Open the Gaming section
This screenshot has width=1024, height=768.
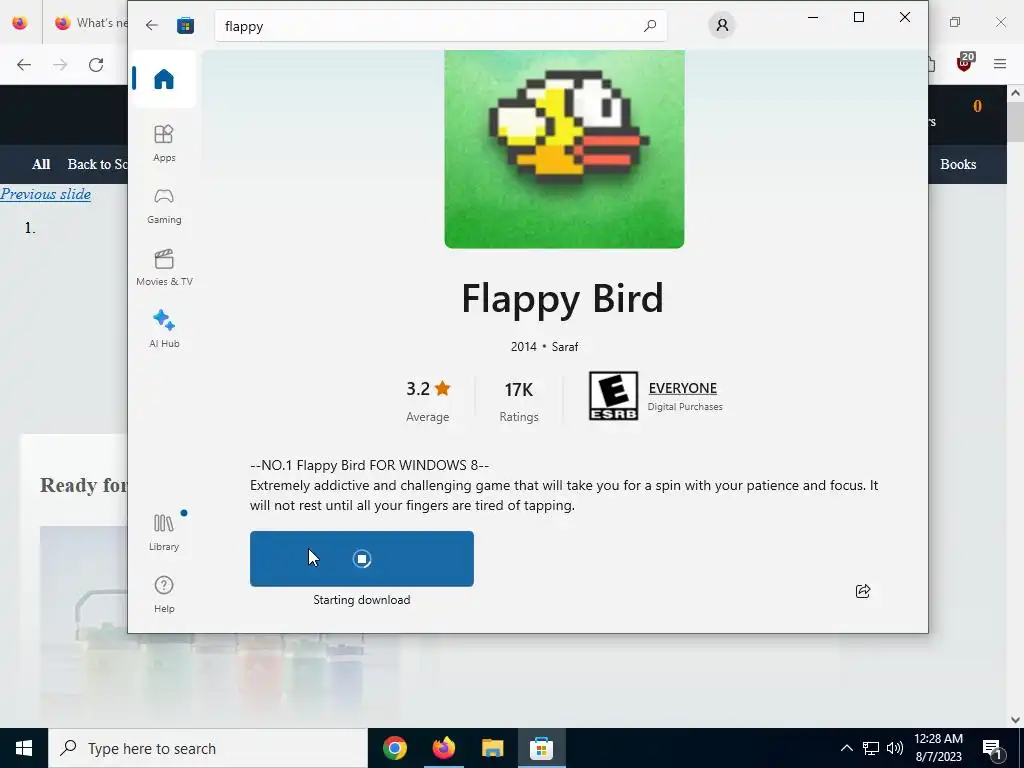(164, 206)
